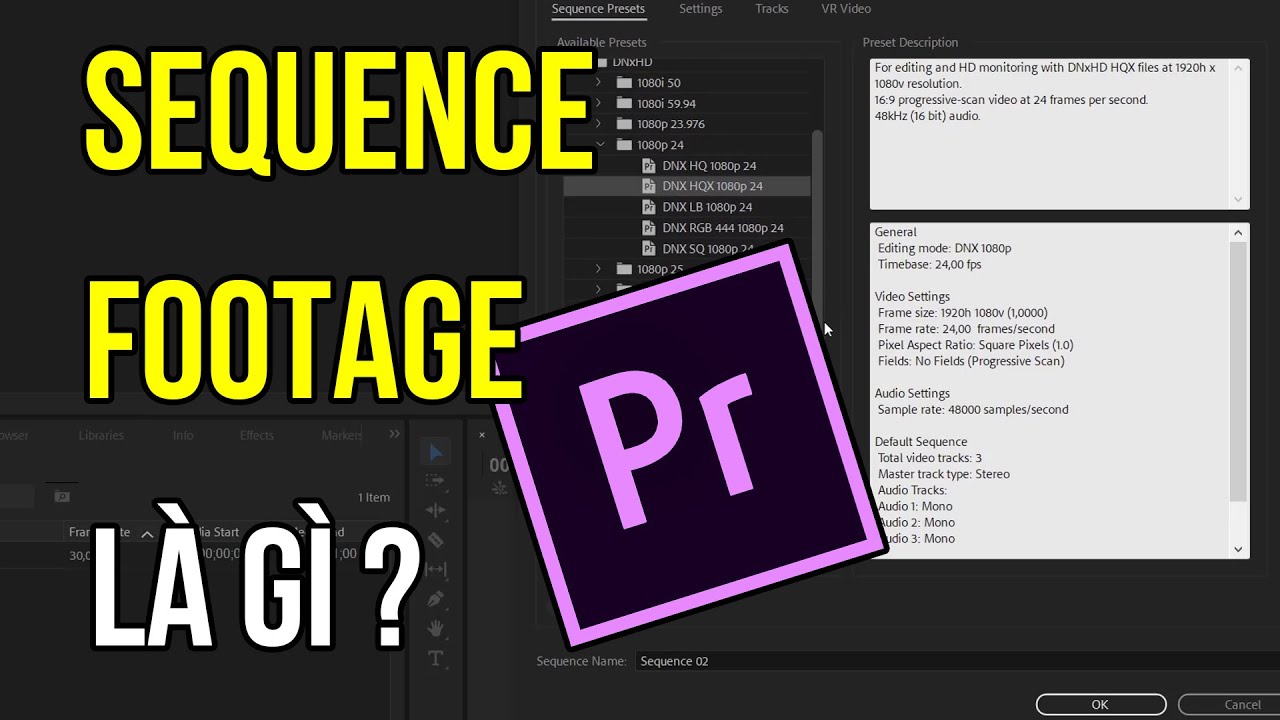The height and width of the screenshot is (720, 1280).
Task: Select the Slip tool
Action: 435,569
